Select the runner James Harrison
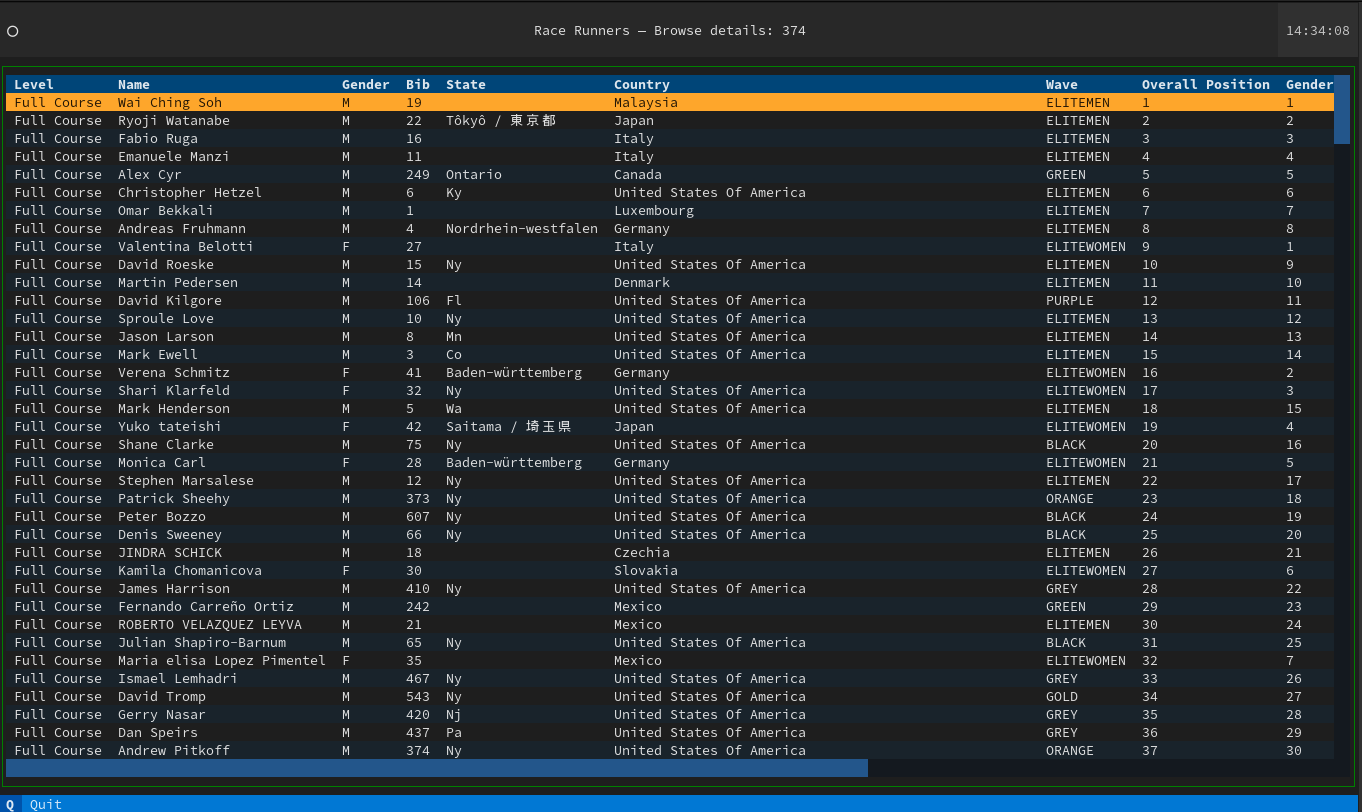The image size is (1362, 812). click(x=670, y=589)
